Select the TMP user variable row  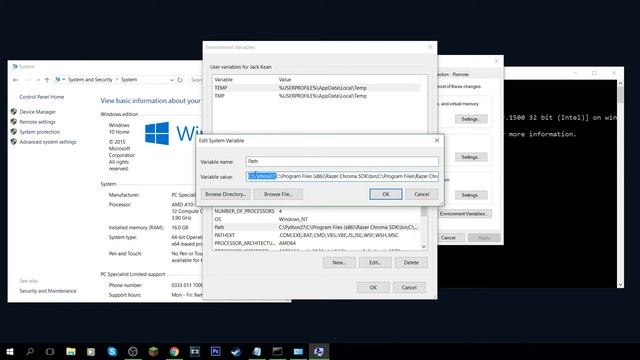tap(316, 96)
